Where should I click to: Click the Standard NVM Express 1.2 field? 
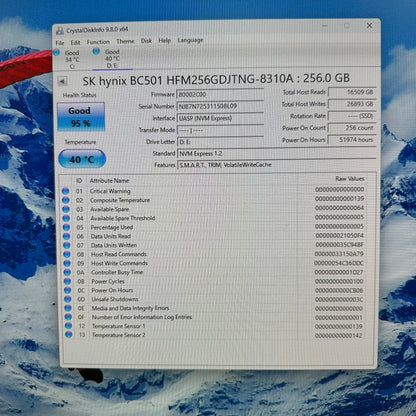pos(277,153)
